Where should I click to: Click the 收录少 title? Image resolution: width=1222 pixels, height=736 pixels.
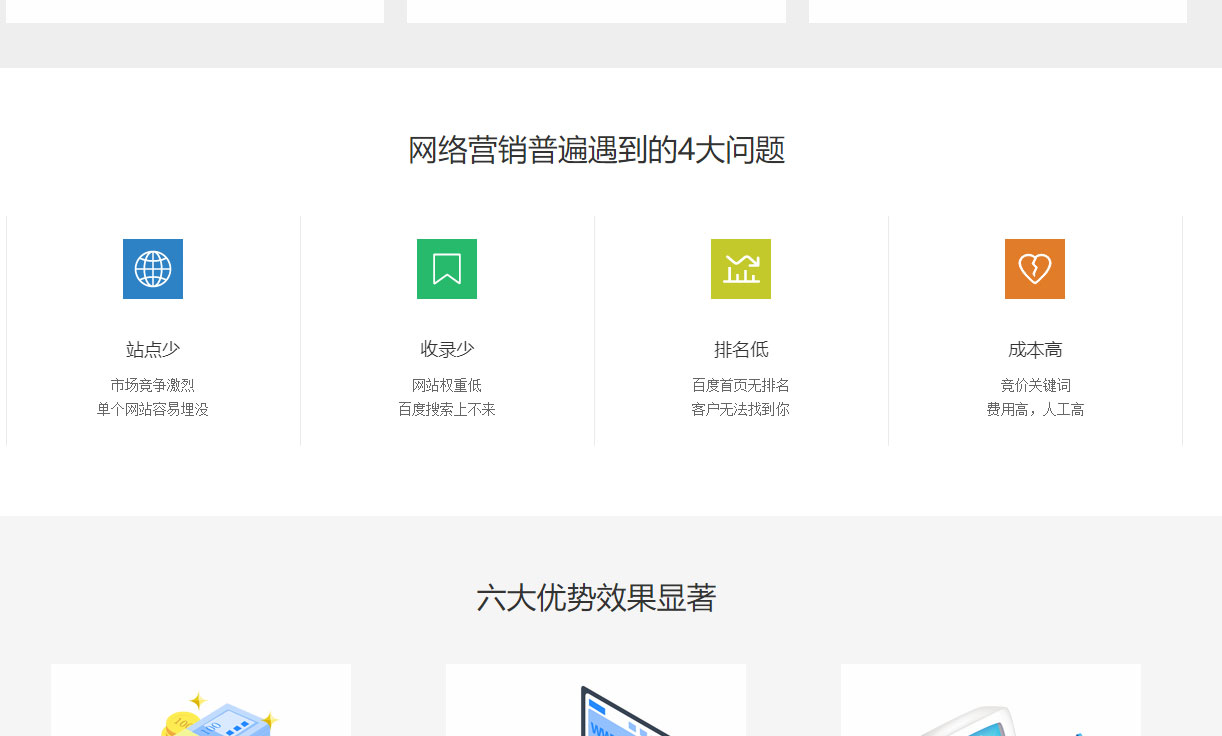[x=447, y=350]
